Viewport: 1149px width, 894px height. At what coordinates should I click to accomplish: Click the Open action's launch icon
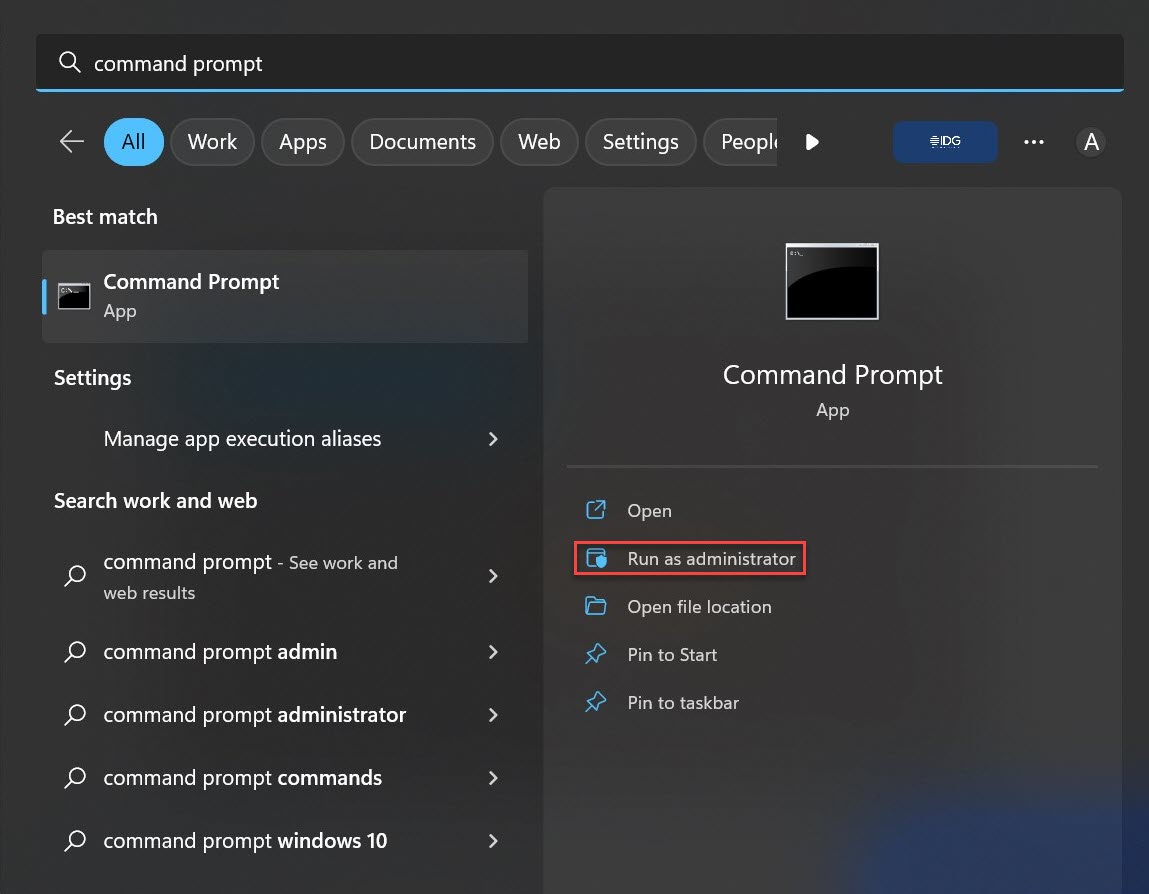pyautogui.click(x=596, y=509)
